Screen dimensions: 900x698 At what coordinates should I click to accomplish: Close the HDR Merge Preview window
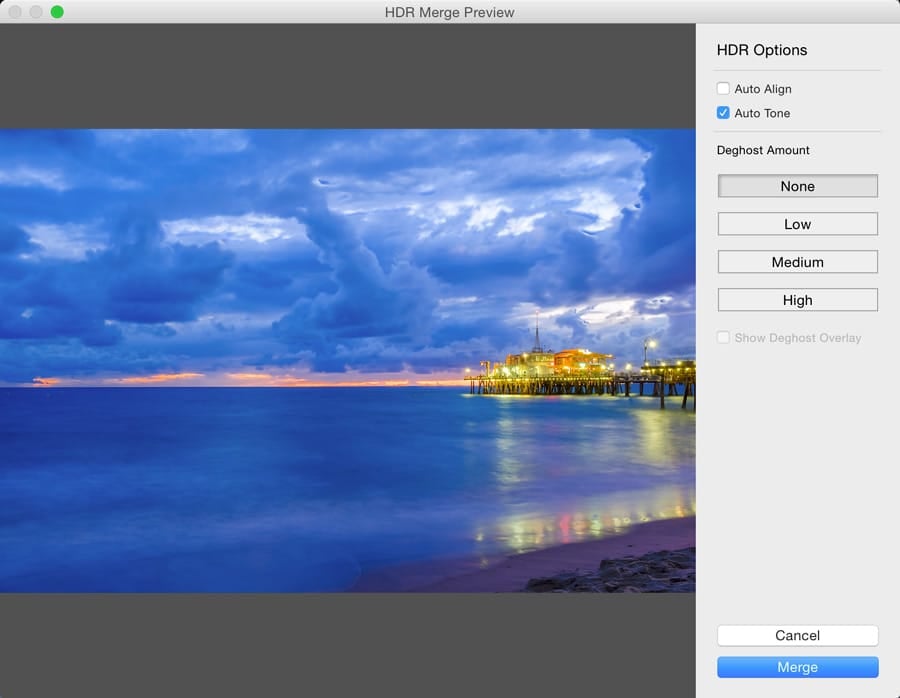pyautogui.click(x=16, y=11)
